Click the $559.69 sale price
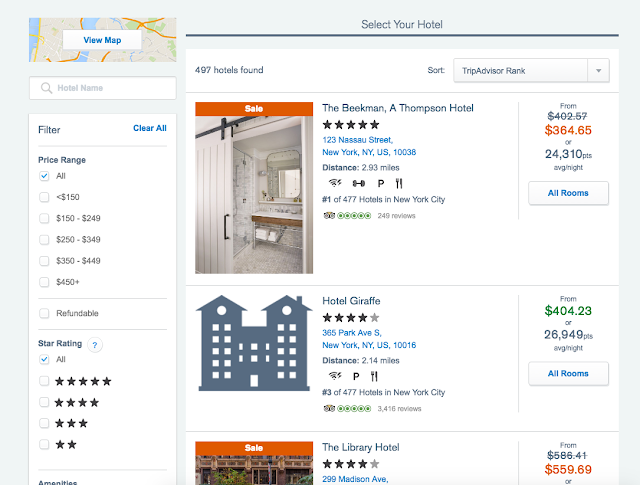The height and width of the screenshot is (485, 640). coord(568,469)
